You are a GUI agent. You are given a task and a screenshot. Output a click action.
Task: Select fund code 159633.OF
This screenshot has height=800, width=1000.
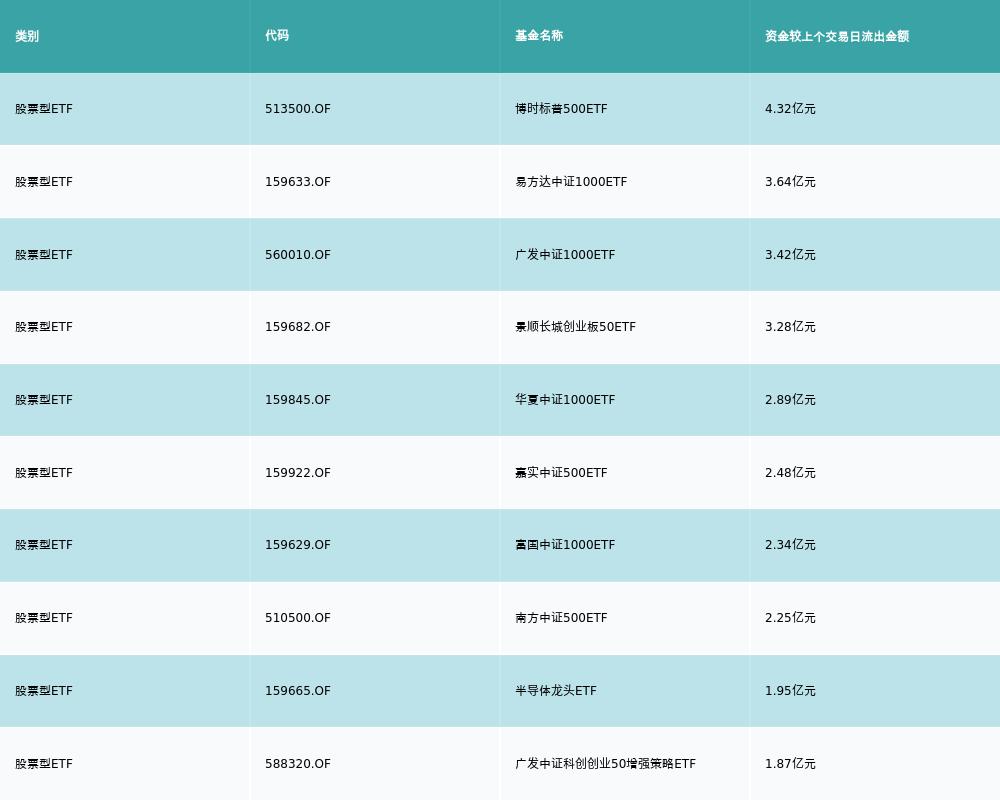pos(298,182)
